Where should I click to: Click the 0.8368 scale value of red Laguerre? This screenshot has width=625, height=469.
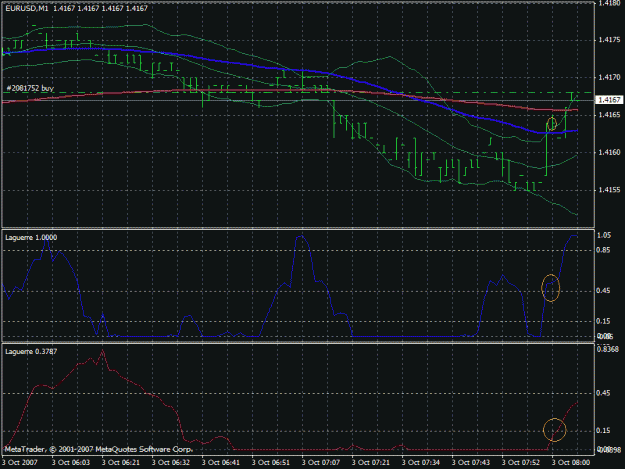(x=608, y=349)
